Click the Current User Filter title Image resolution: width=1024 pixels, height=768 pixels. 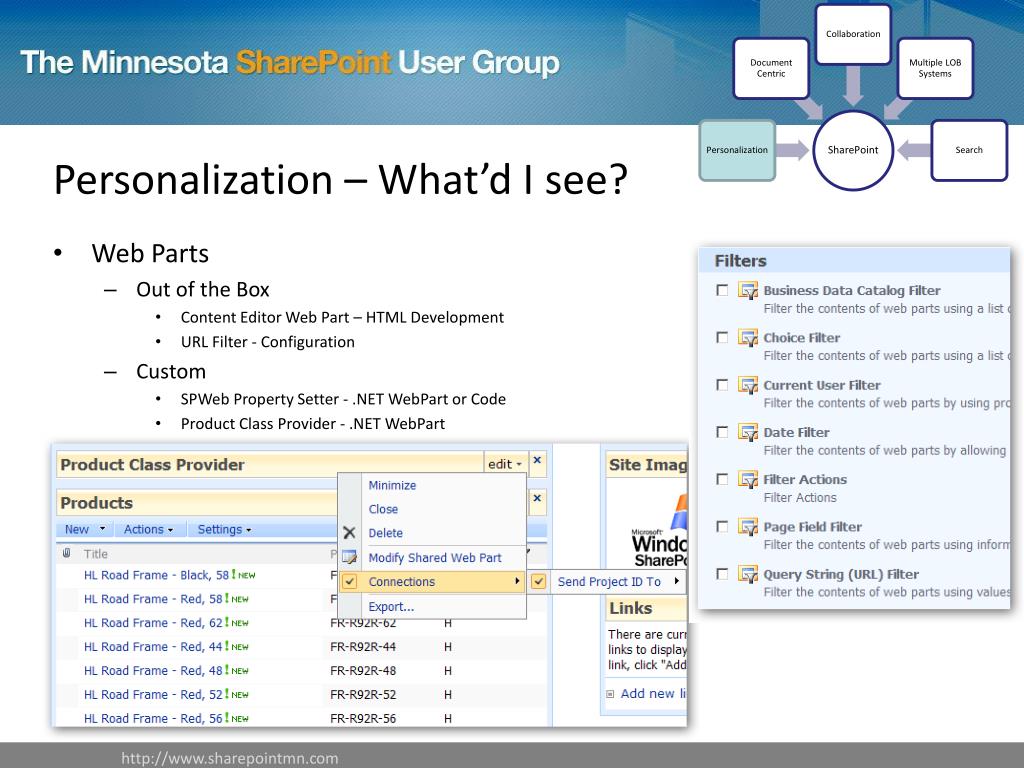(822, 385)
